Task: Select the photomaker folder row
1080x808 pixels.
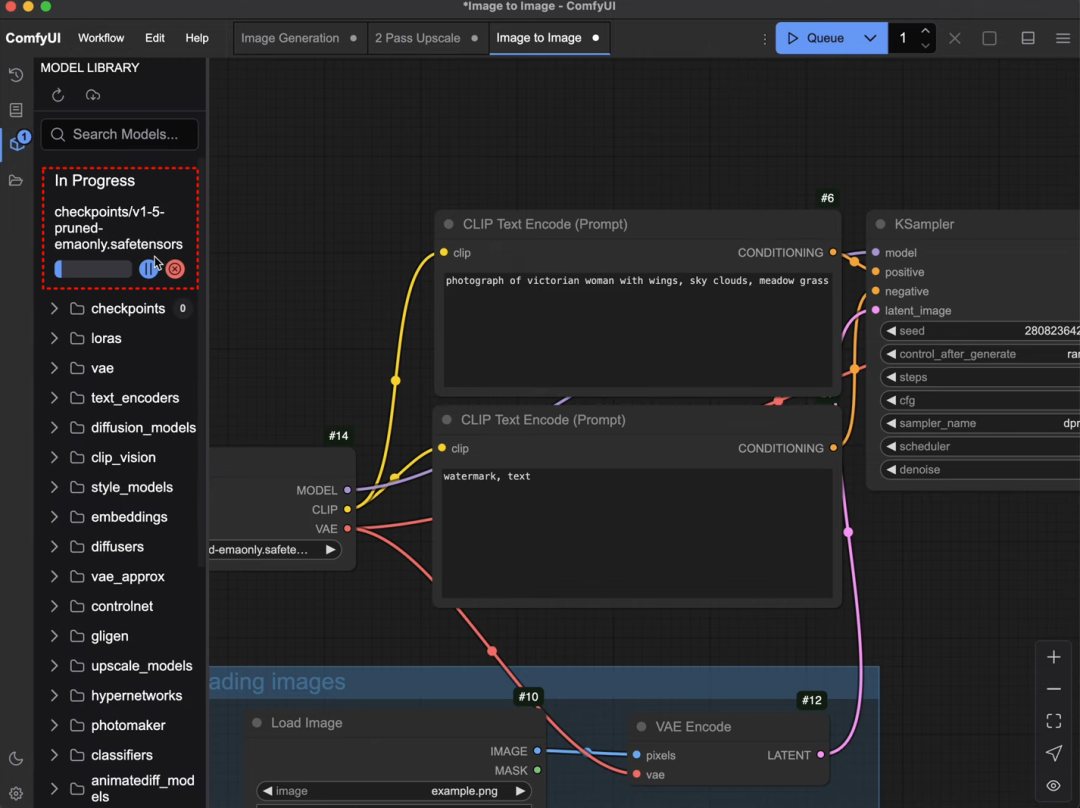Action: 120,725
